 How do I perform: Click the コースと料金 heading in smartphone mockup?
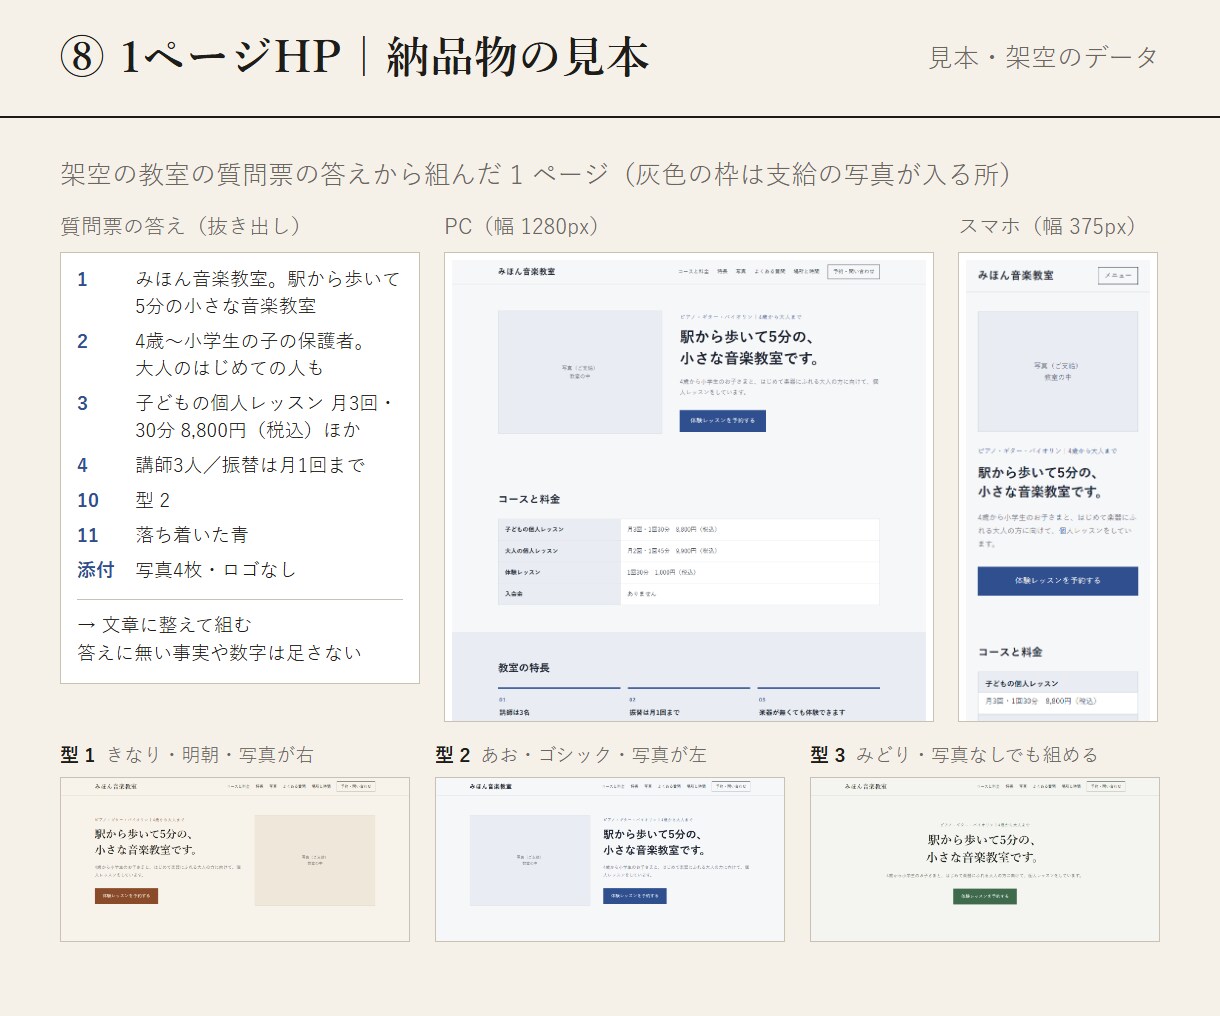click(1010, 652)
